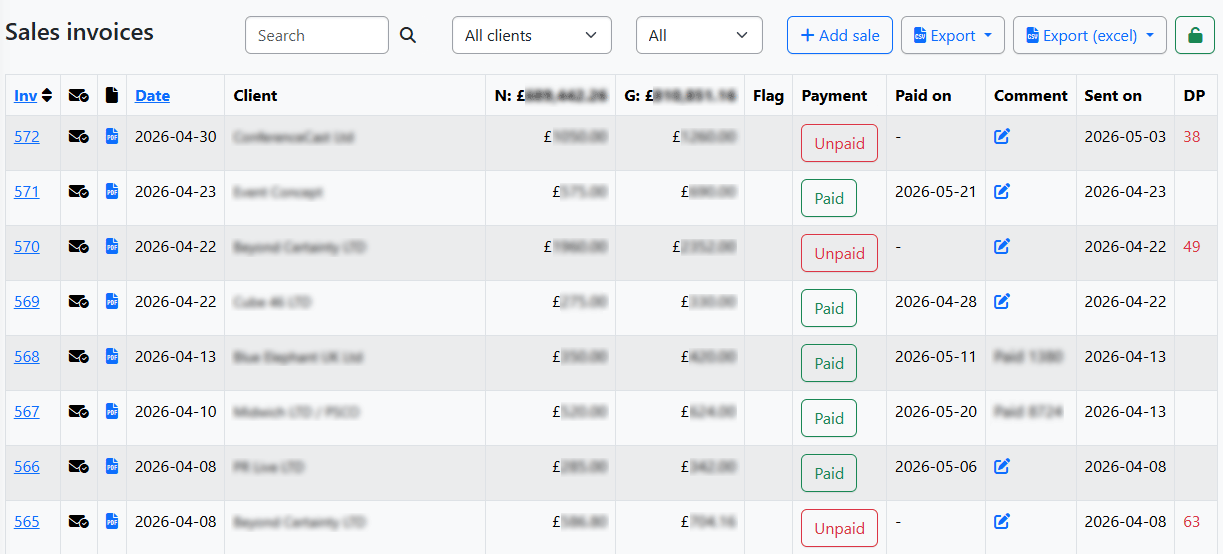The width and height of the screenshot is (1223, 554).
Task: Click the email column header icon
Action: 78,96
